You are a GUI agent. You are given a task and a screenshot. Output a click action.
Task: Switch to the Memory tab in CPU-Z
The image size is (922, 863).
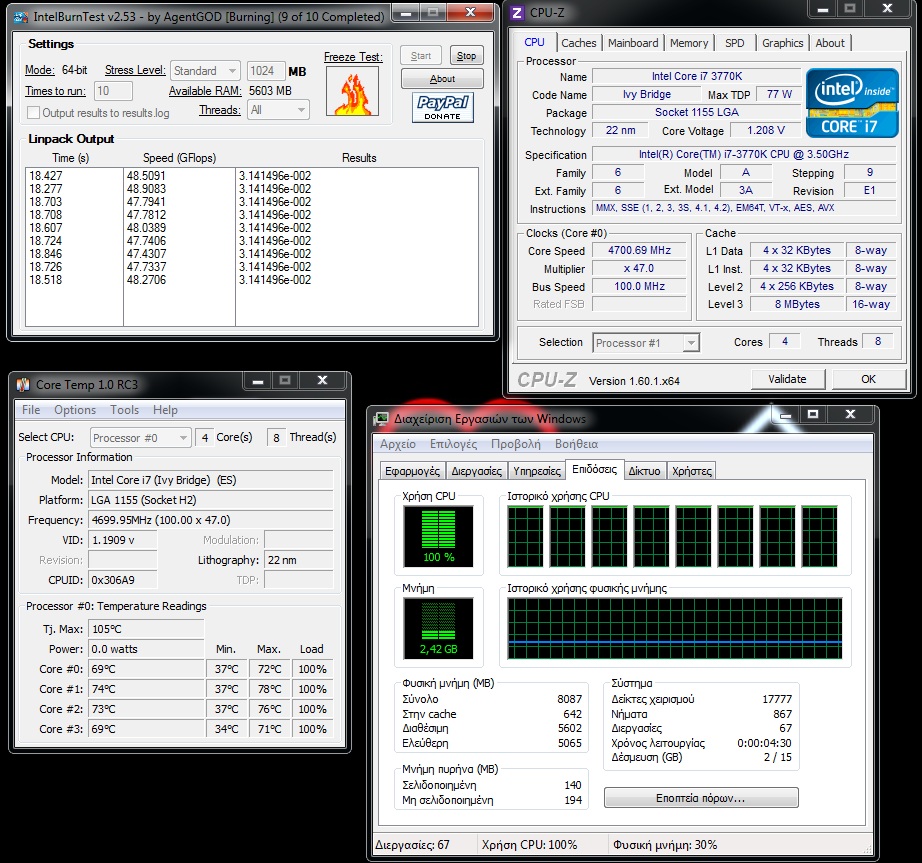click(689, 43)
